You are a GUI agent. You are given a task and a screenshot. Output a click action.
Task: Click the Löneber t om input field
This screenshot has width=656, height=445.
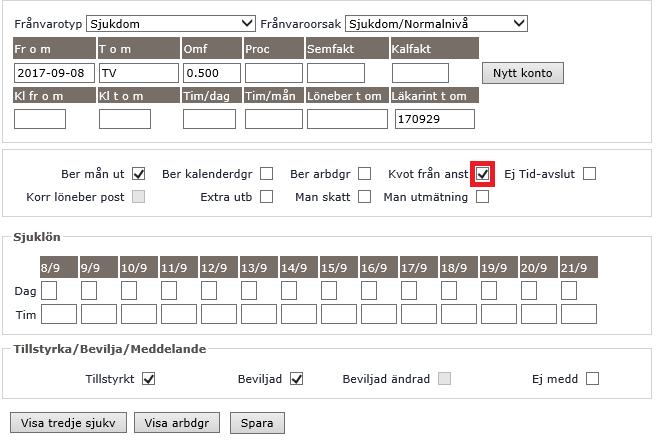click(x=347, y=119)
